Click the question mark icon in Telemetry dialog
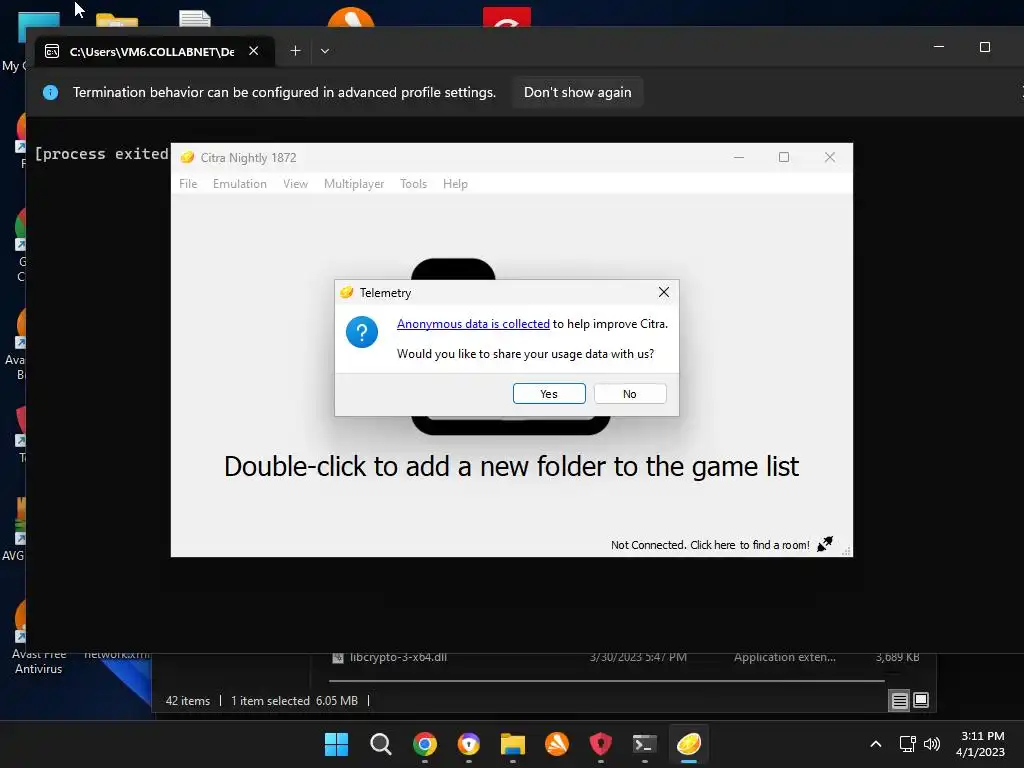The image size is (1024, 768). tap(362, 332)
